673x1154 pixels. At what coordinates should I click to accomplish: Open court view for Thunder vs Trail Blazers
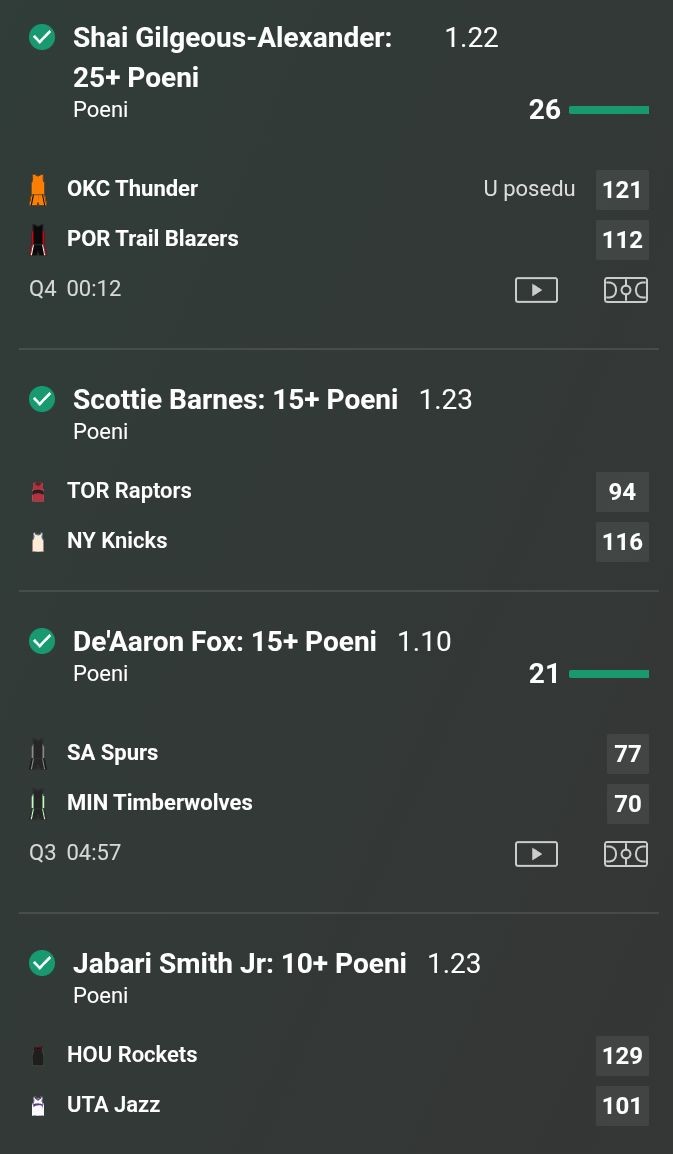click(626, 290)
